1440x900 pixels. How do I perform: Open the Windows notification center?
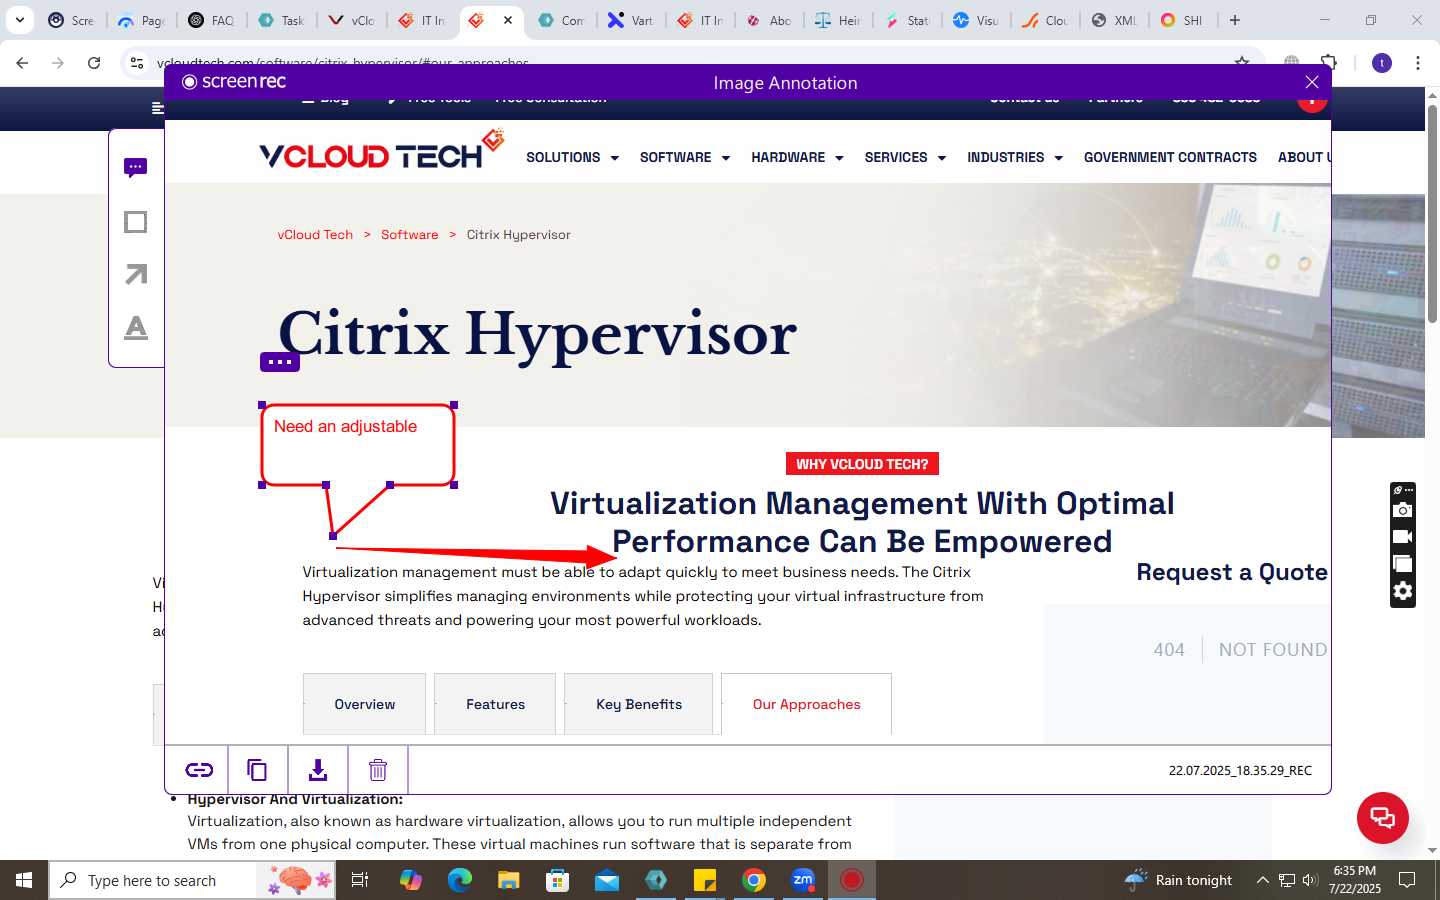(1407, 880)
